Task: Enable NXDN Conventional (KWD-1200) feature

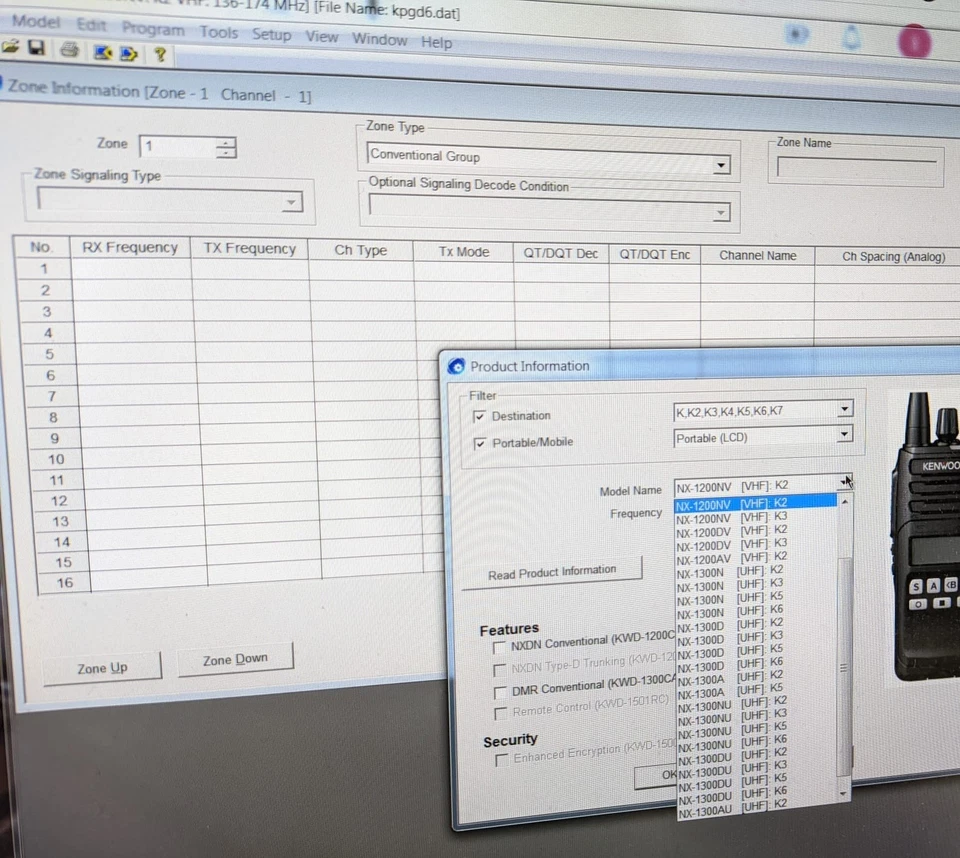Action: pos(500,648)
